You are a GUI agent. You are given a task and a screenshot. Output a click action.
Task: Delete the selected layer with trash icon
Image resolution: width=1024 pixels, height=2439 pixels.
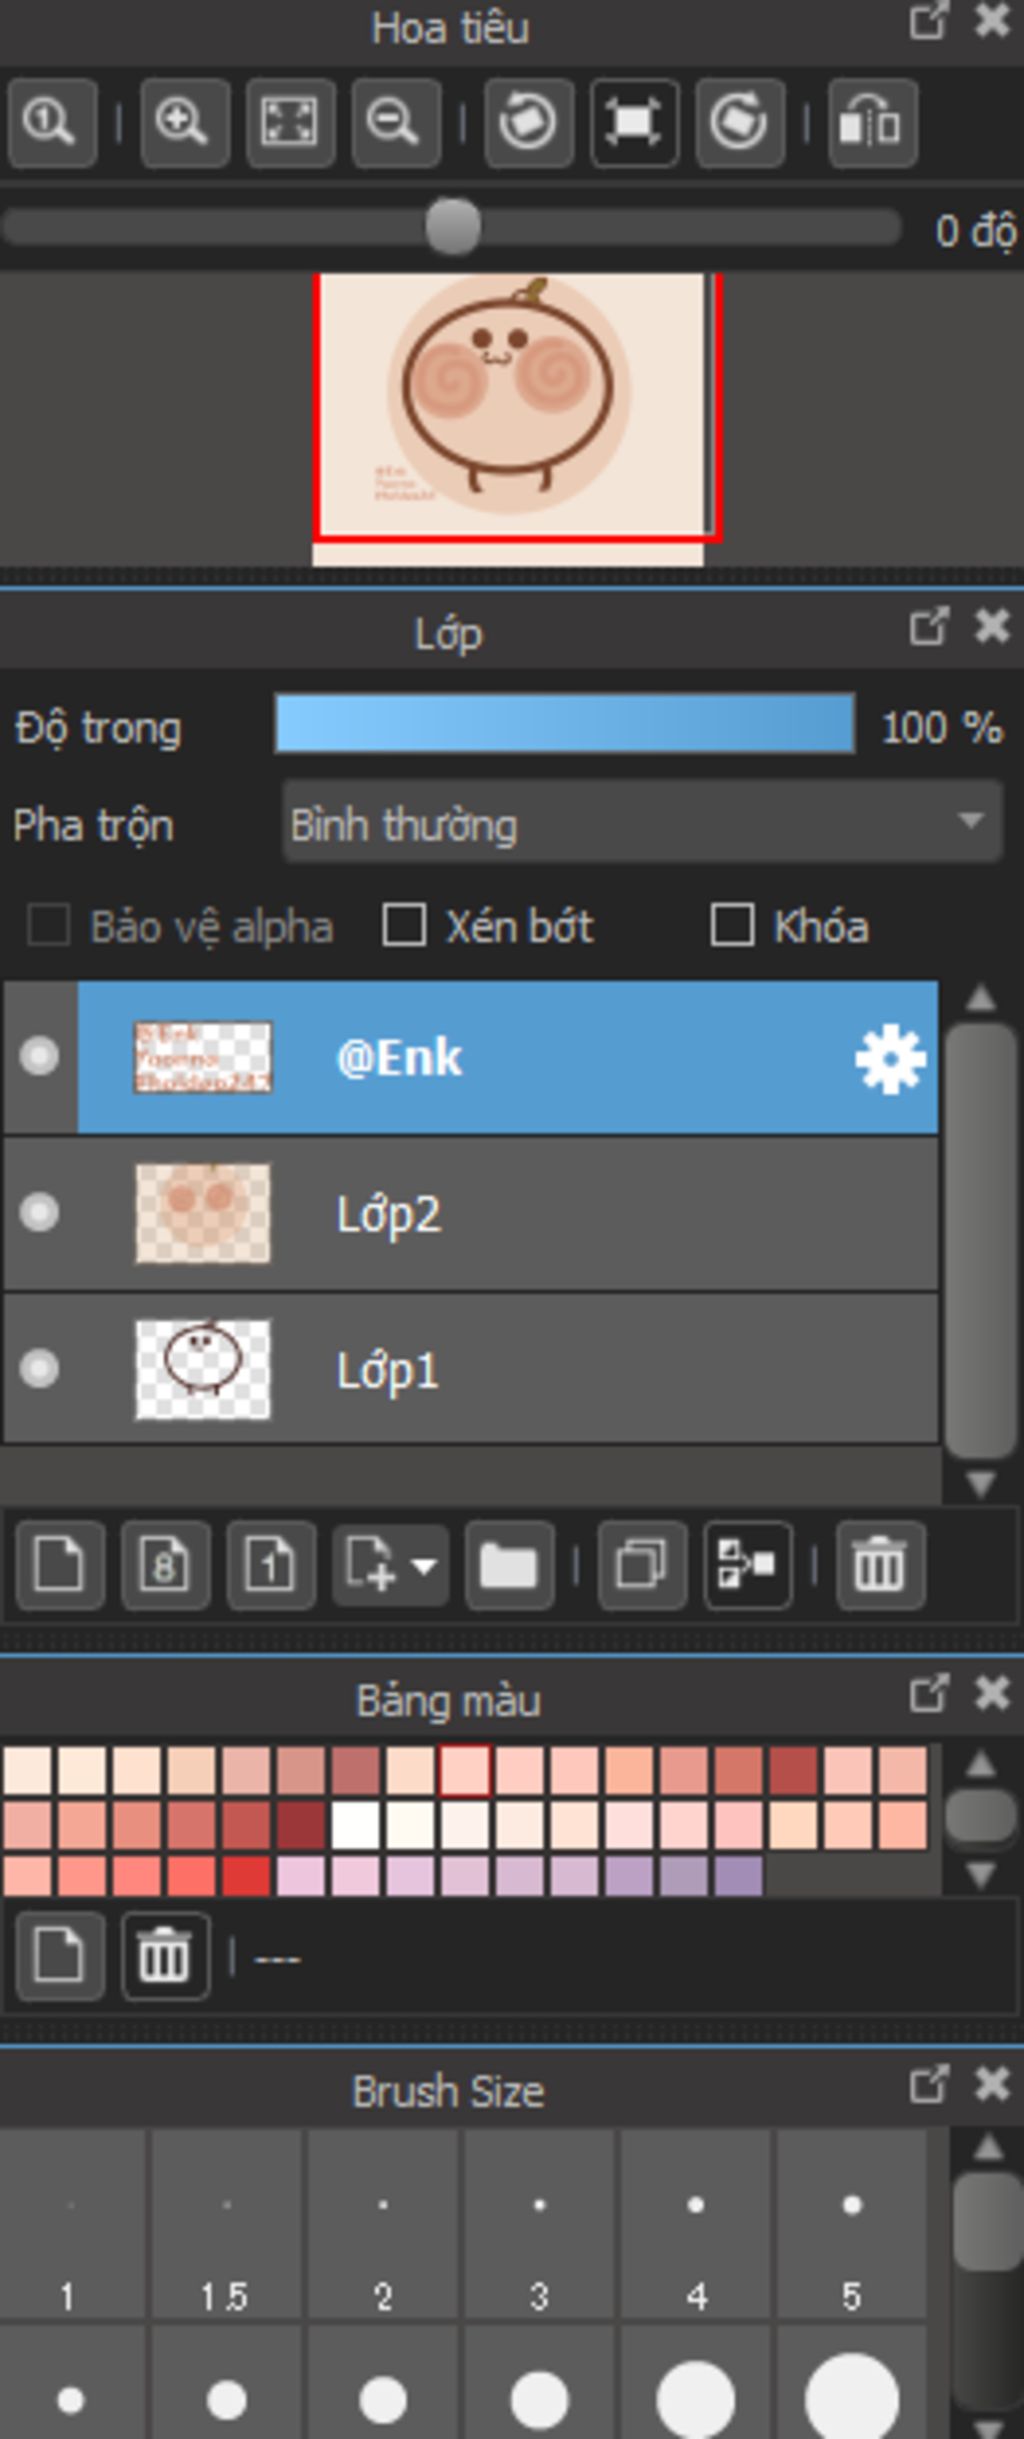click(x=879, y=1565)
